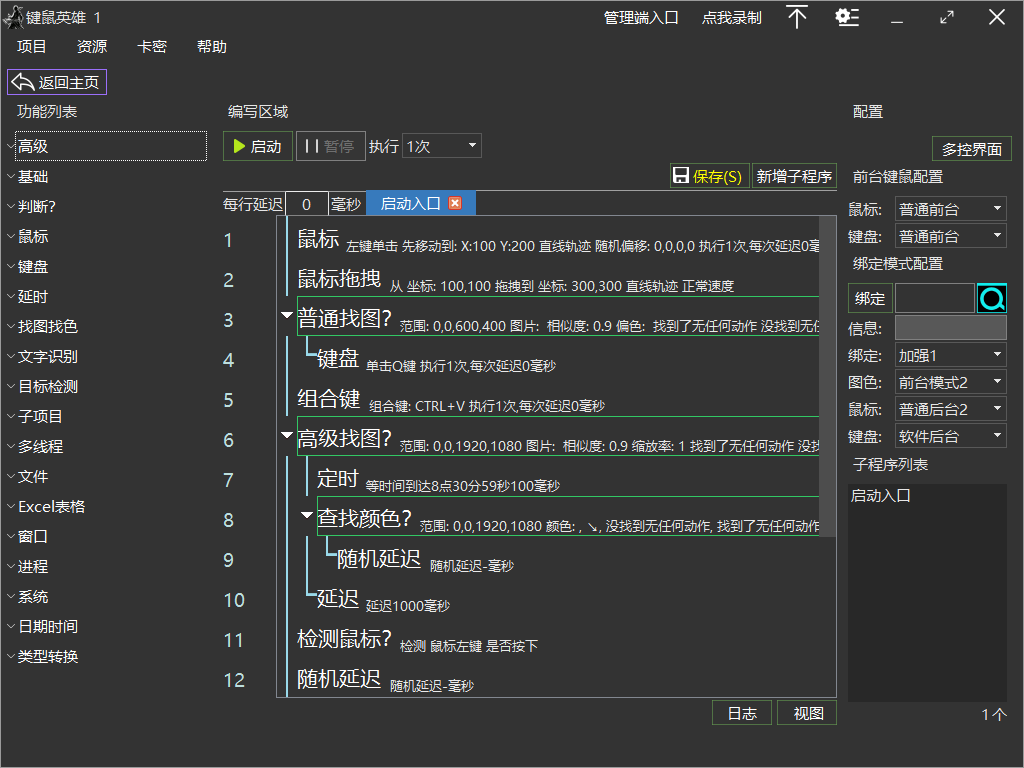
Task: Close the 启动入口 tab
Action: [x=455, y=203]
